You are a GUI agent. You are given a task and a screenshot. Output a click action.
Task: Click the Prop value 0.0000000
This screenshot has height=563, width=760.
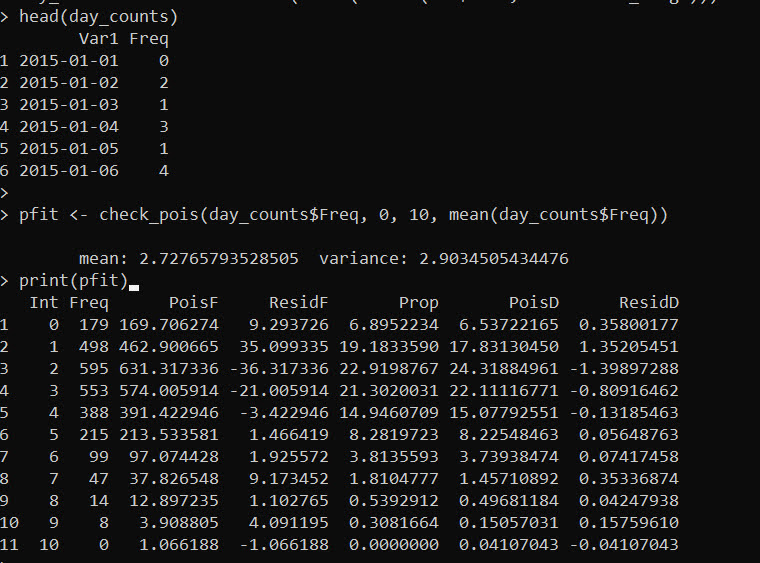click(394, 545)
